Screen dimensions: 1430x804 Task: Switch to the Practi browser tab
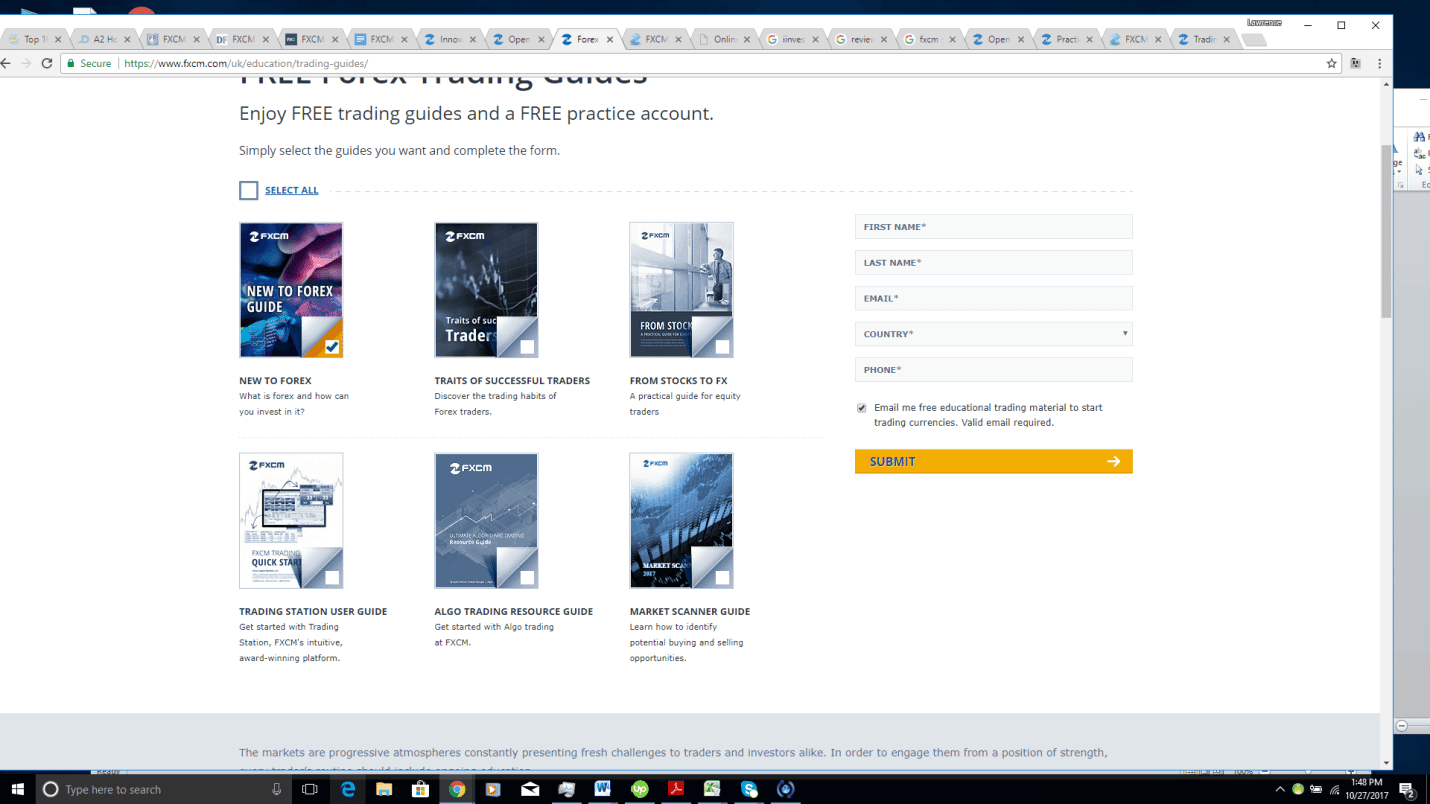click(x=1066, y=40)
